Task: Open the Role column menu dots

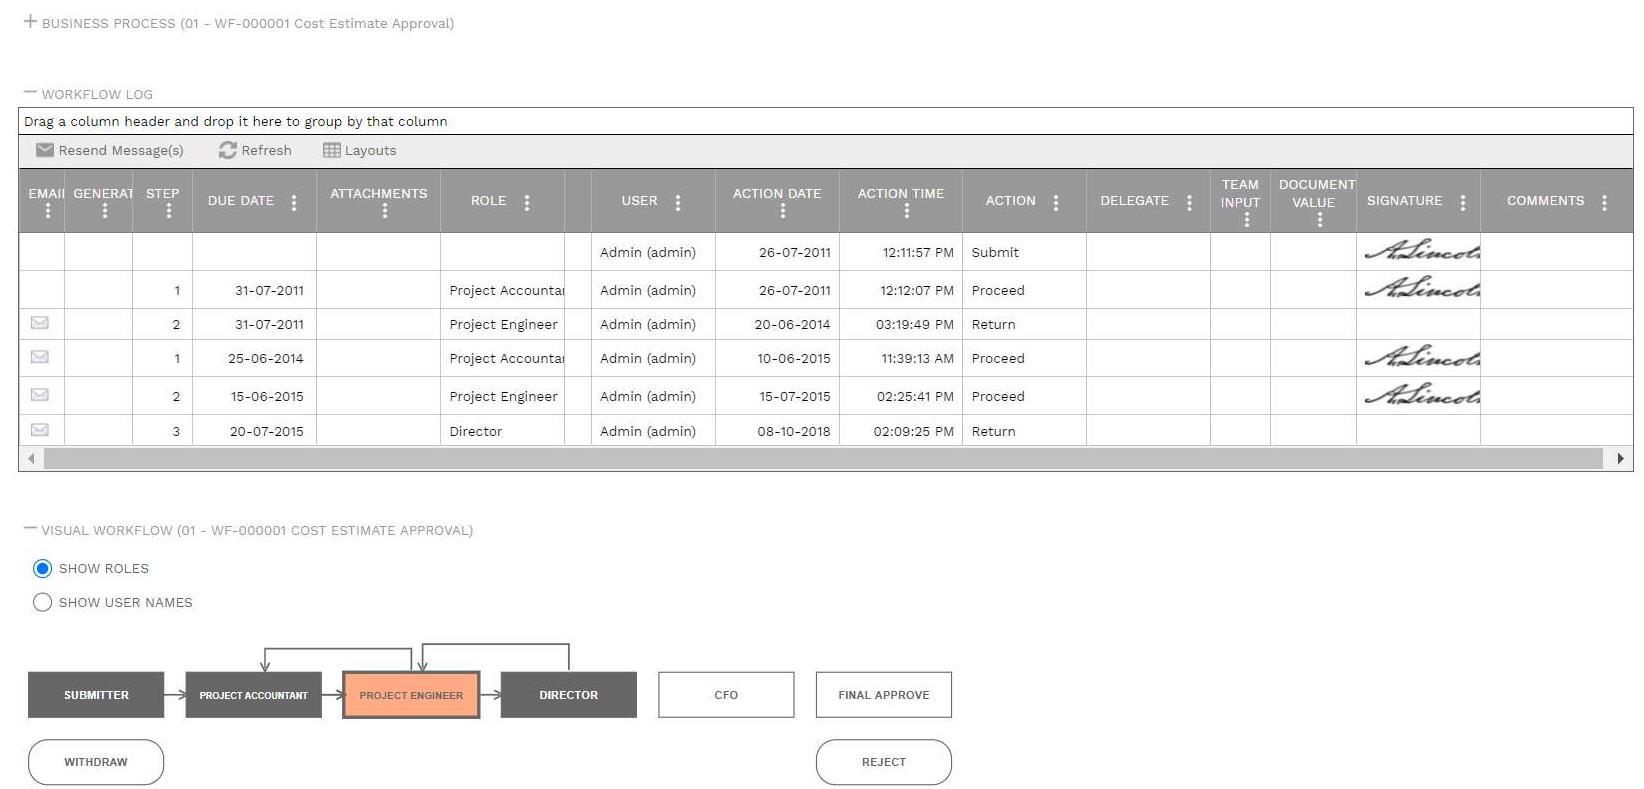Action: [527, 202]
